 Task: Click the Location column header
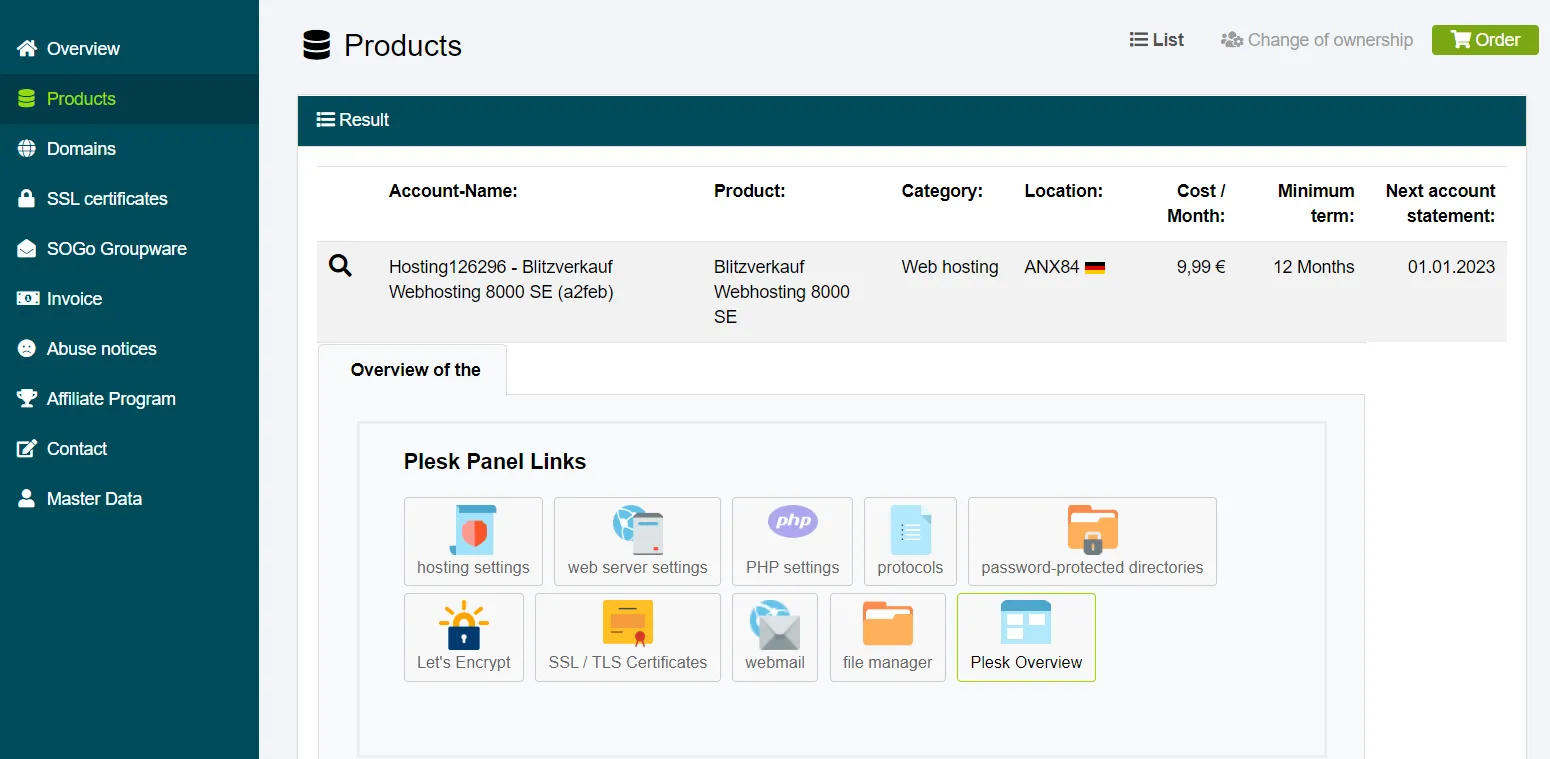tap(1063, 191)
